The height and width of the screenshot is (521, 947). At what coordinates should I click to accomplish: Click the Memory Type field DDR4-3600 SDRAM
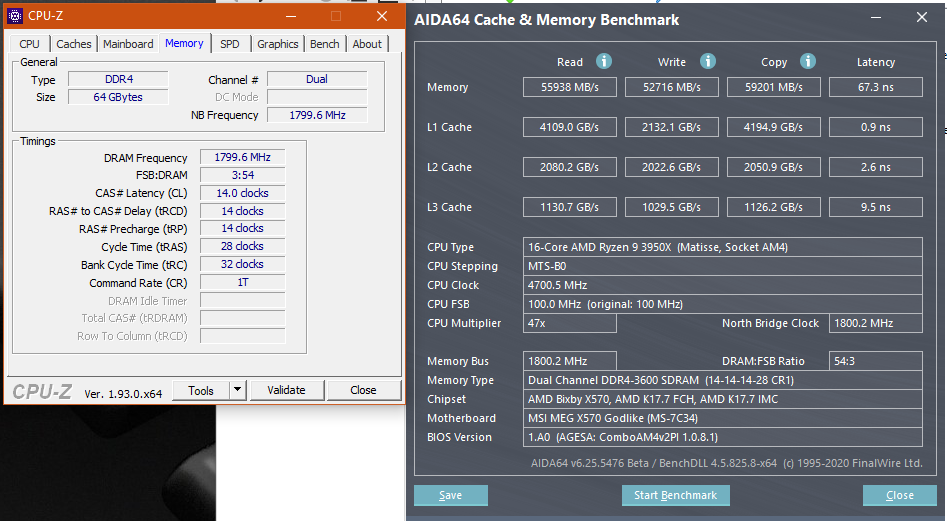(x=722, y=380)
